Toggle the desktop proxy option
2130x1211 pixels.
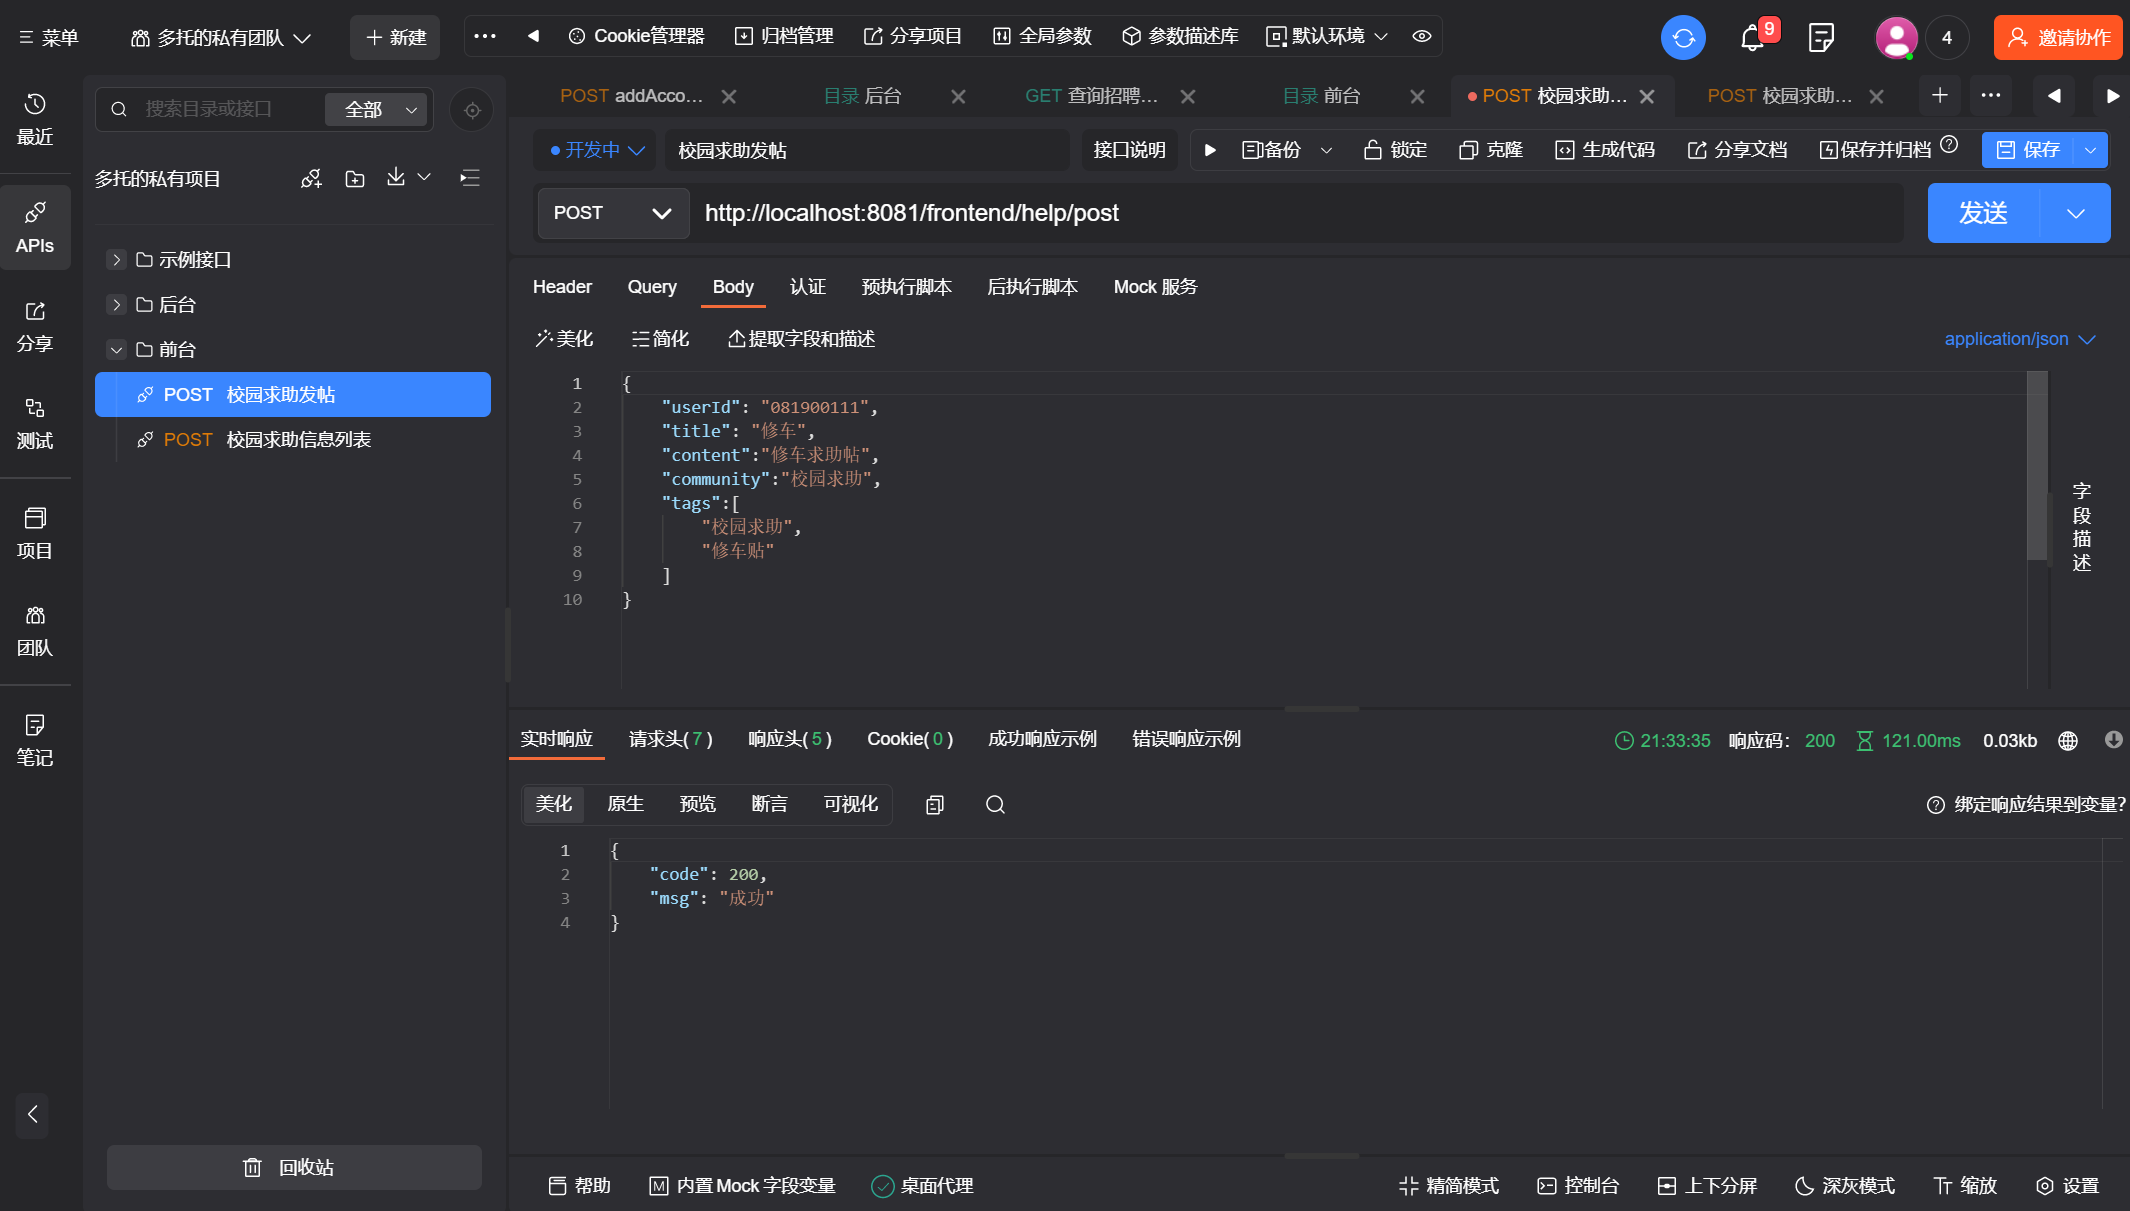click(922, 1186)
